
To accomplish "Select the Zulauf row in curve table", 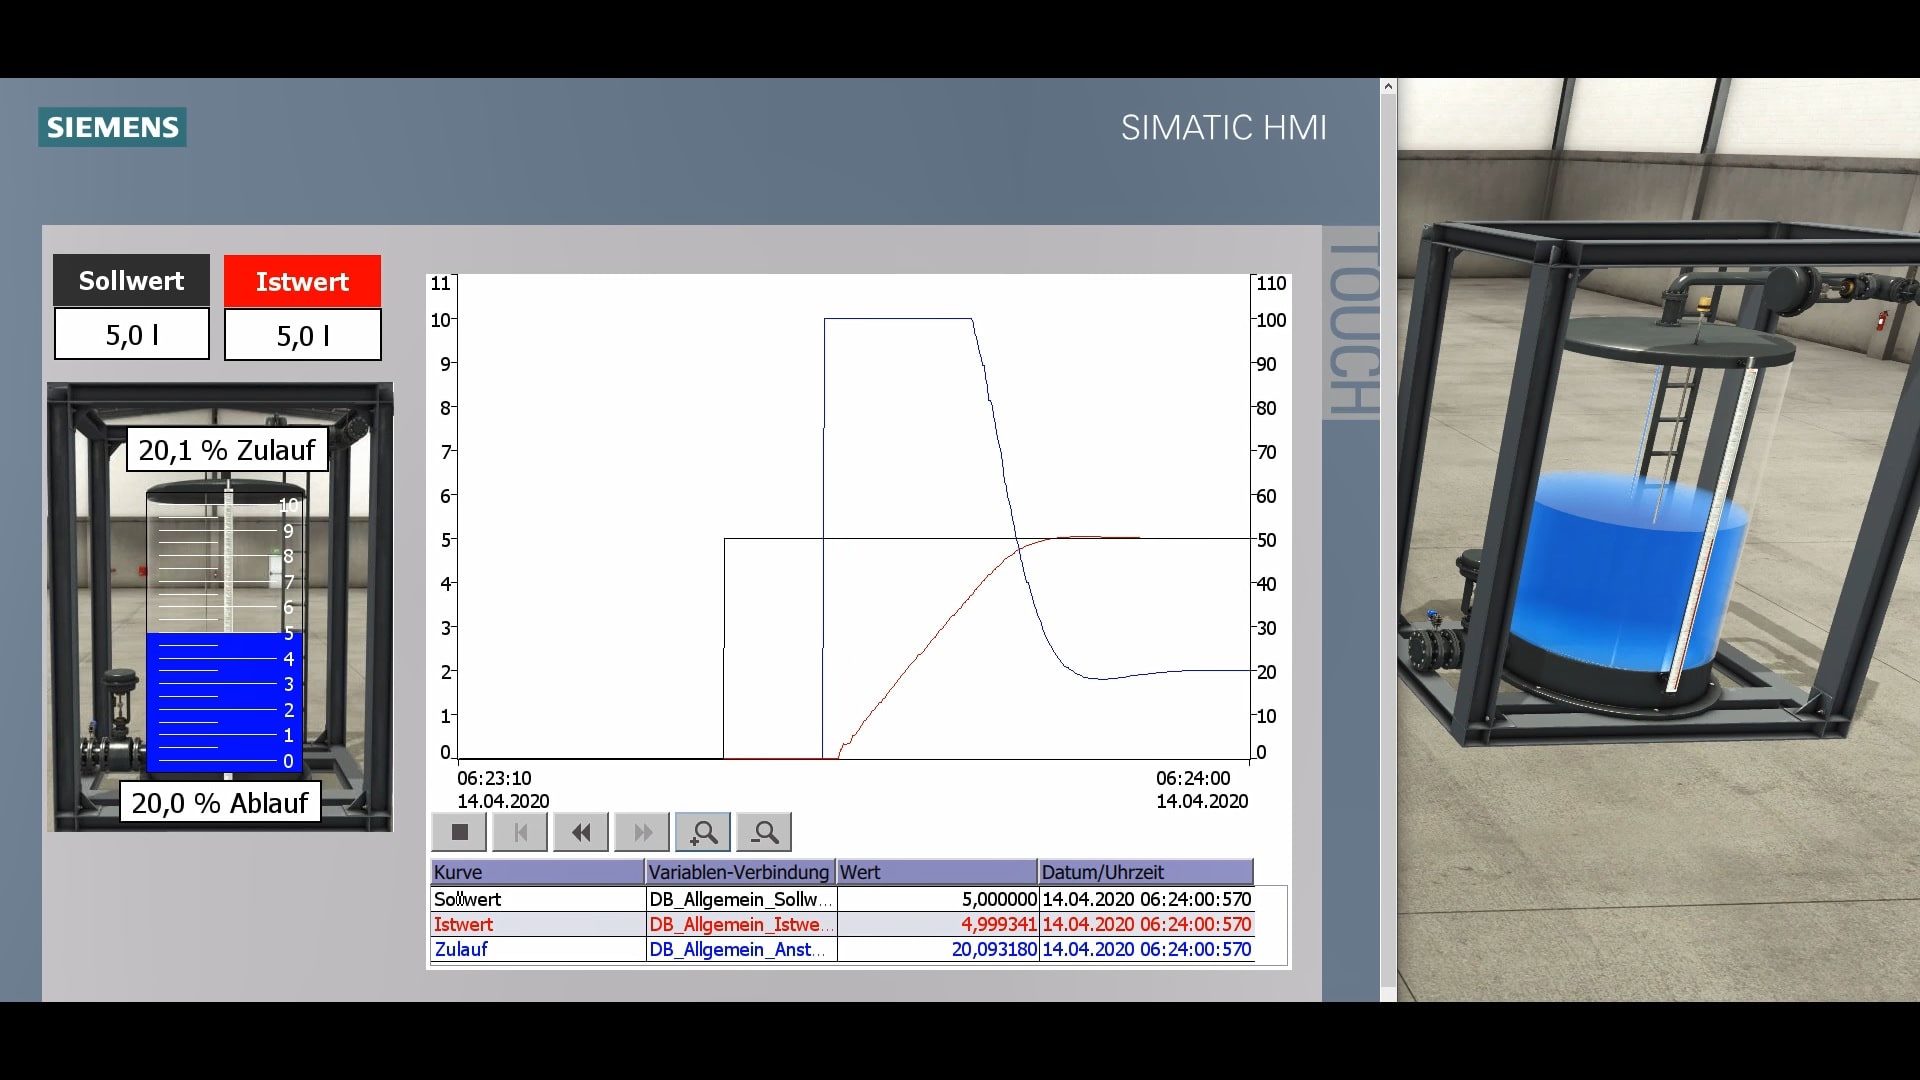I will point(537,949).
